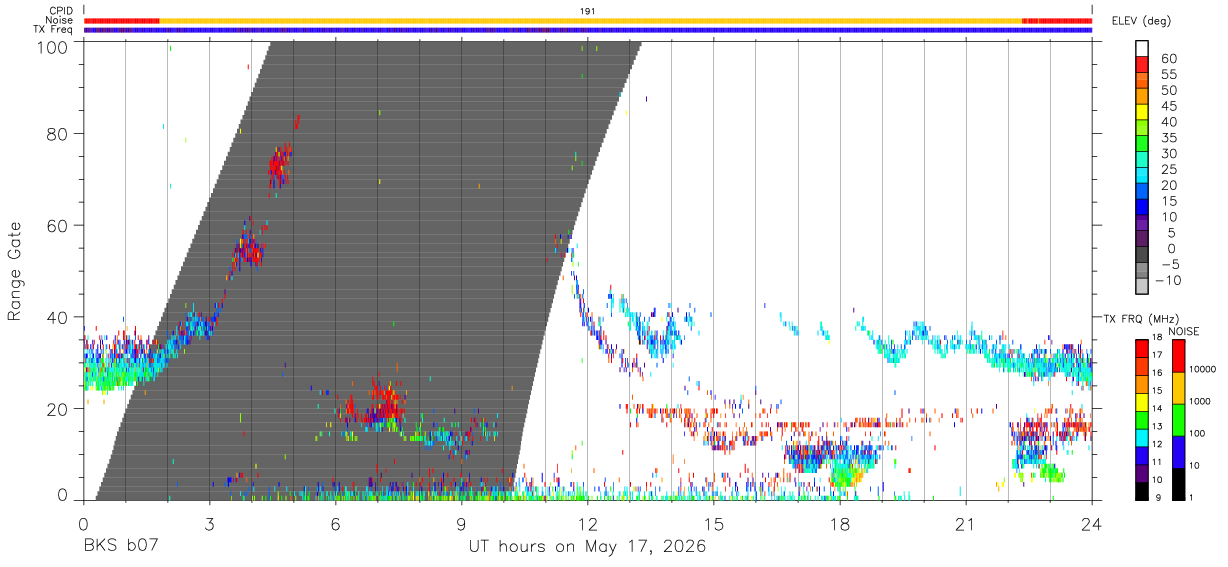Click the 40 tick on Range Gate axis
Screen dimensions: 1228x567
point(58,317)
